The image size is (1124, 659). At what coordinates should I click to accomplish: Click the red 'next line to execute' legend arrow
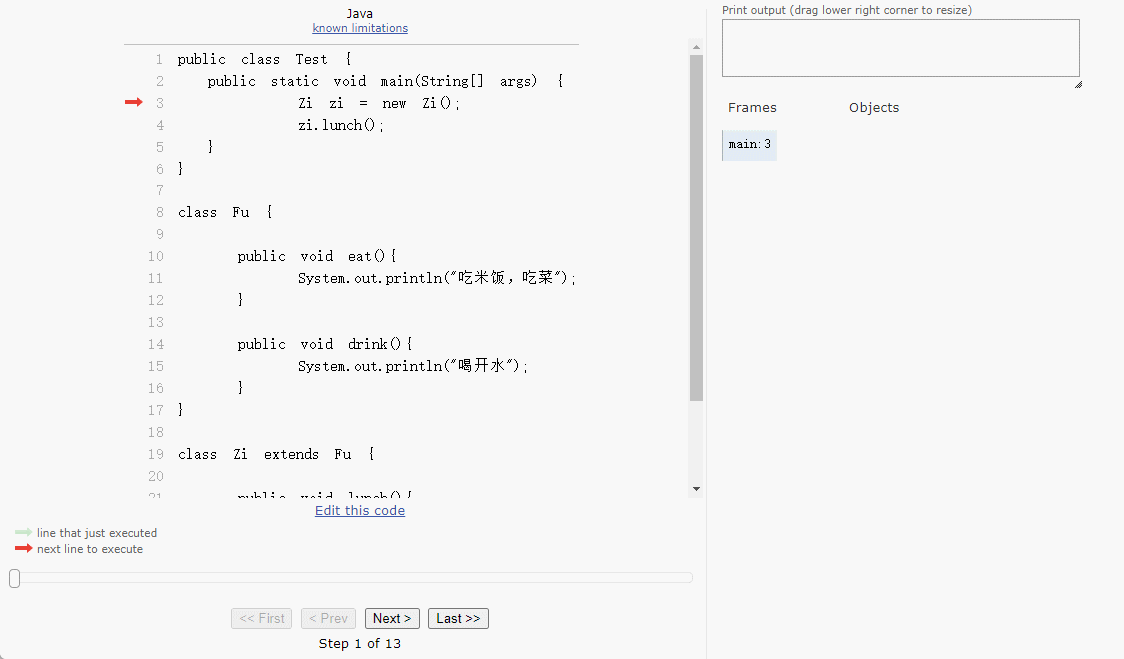(23, 549)
